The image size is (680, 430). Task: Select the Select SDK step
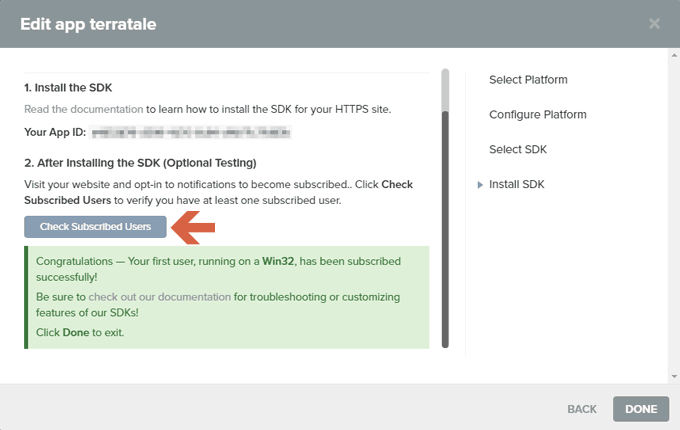(518, 150)
